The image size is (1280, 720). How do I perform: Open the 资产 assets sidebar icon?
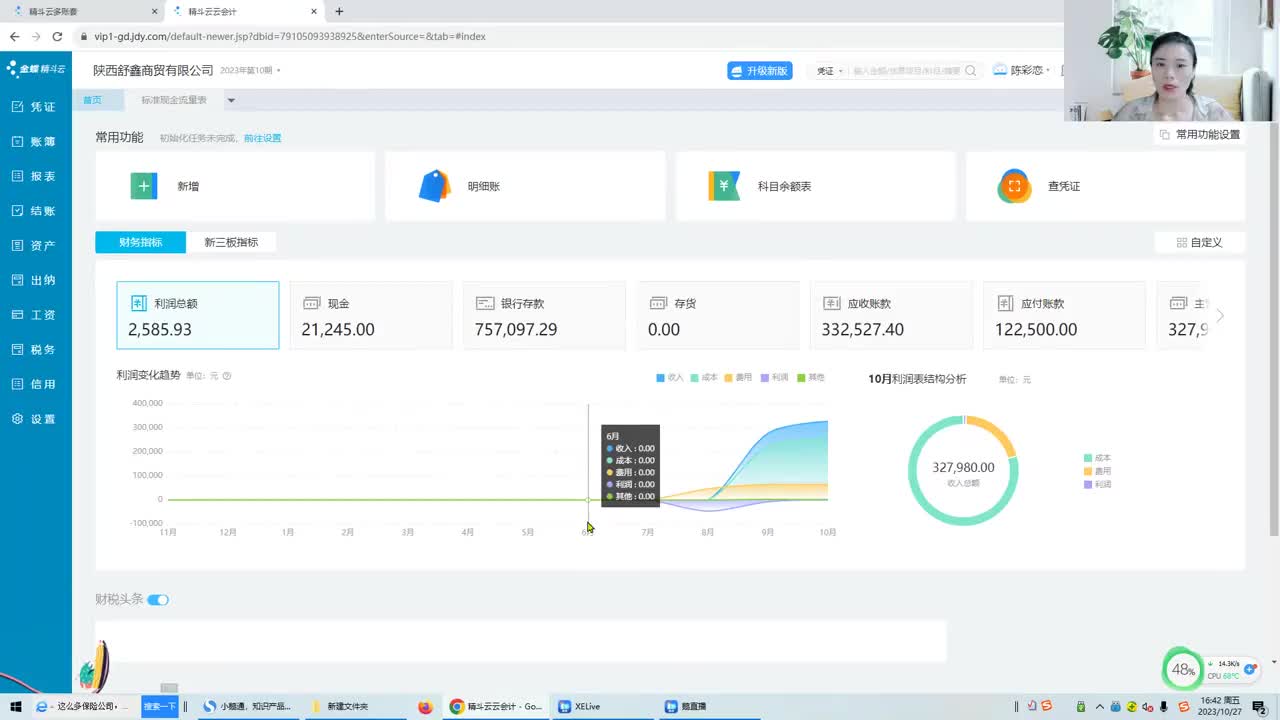click(x=17, y=245)
